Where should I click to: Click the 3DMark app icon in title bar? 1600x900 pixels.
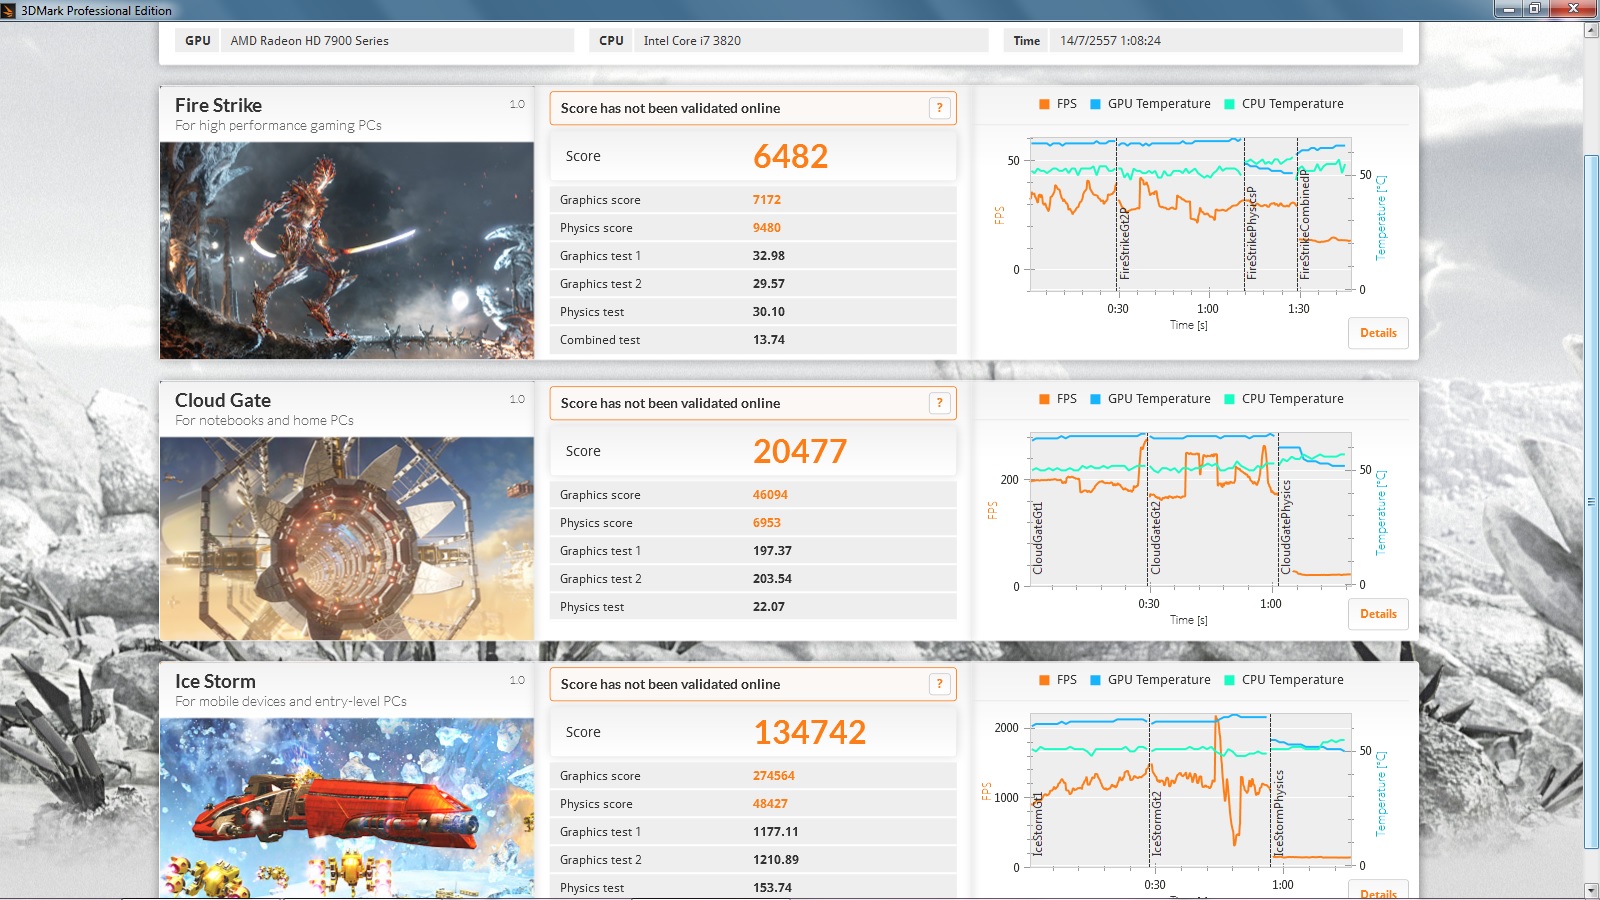[8, 10]
